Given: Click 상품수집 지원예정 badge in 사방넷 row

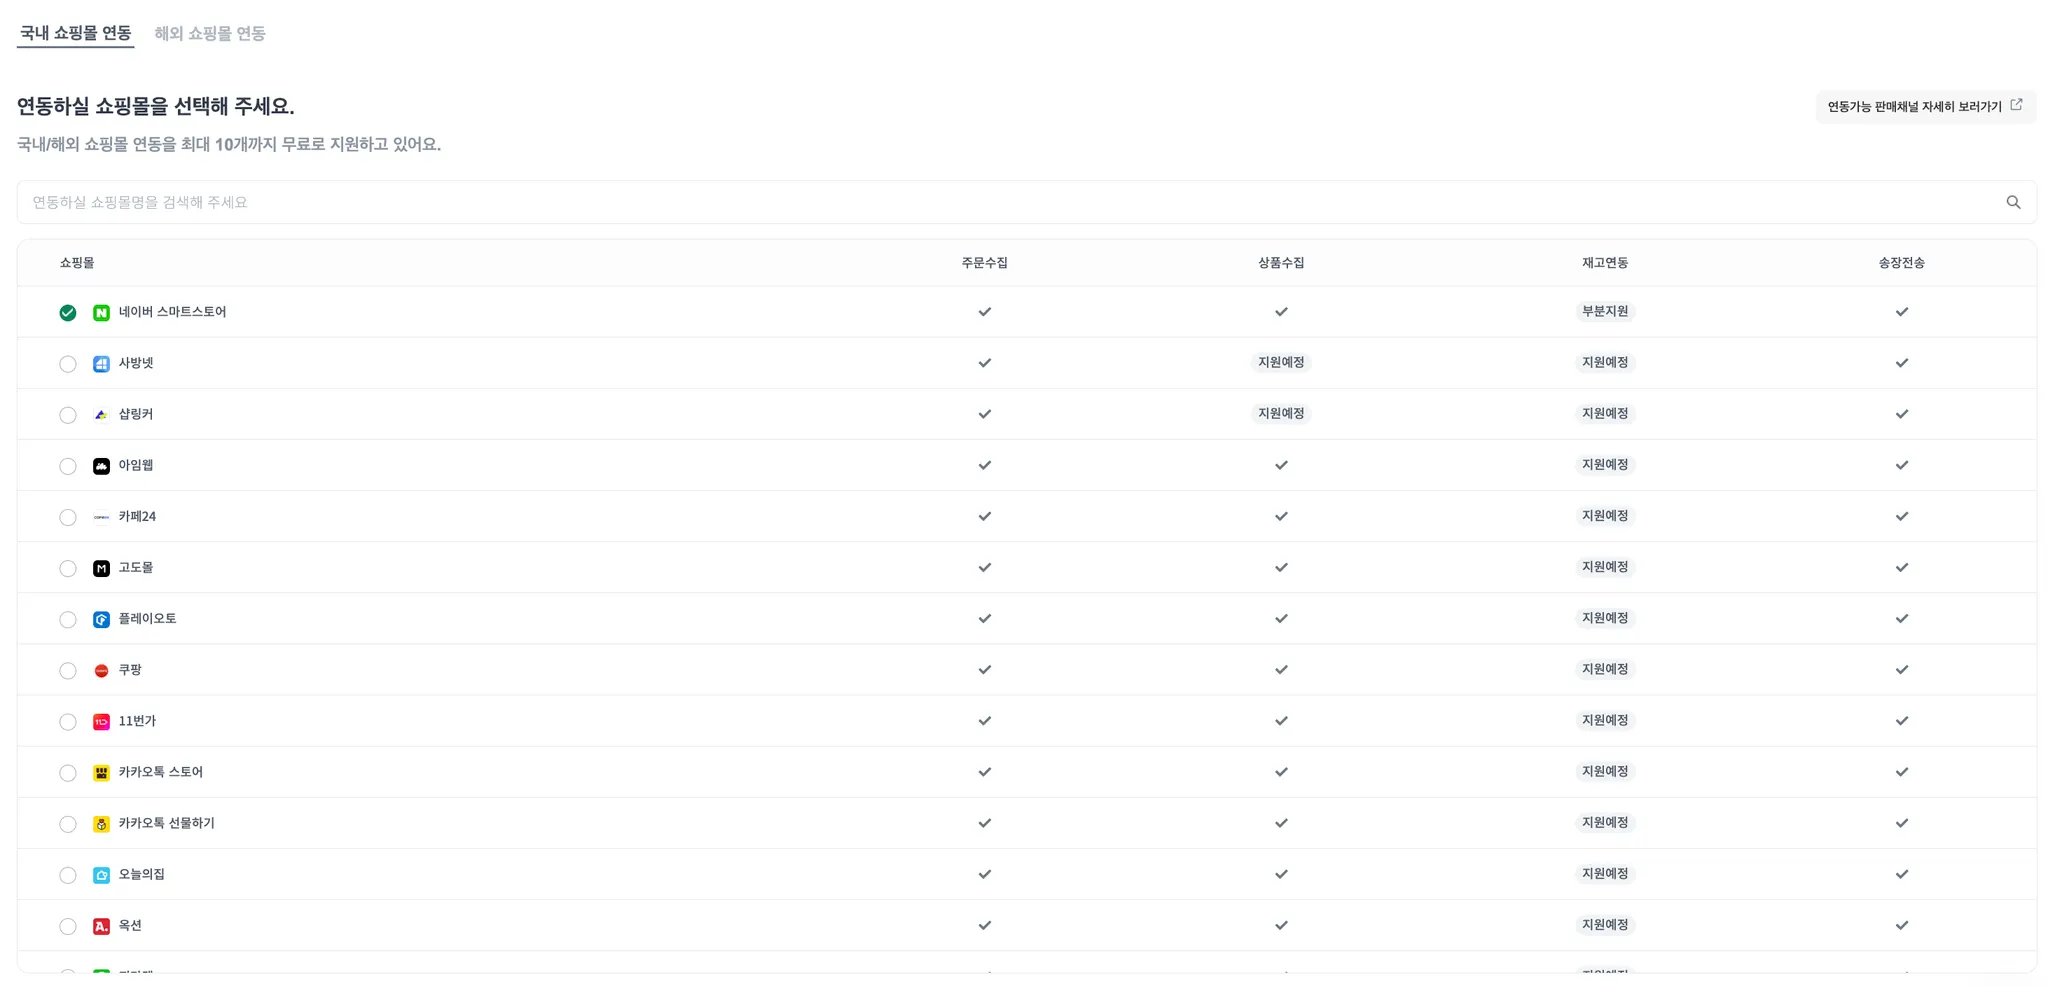Looking at the screenshot, I should click(1281, 362).
